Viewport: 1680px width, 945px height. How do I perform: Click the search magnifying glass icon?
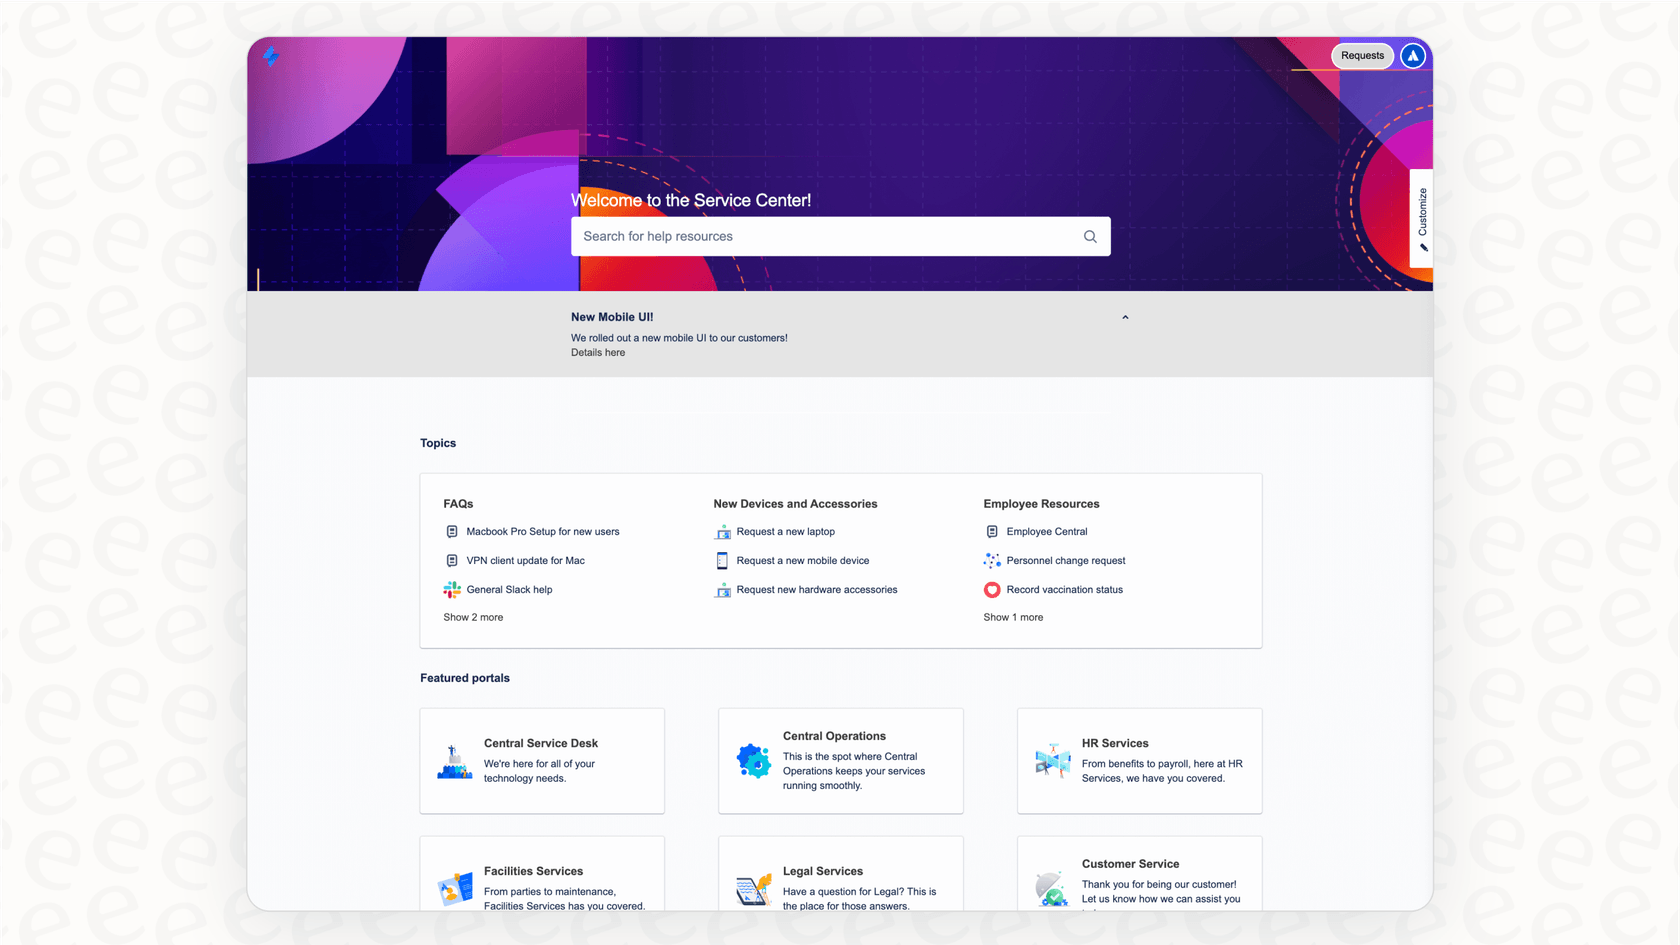coord(1090,236)
